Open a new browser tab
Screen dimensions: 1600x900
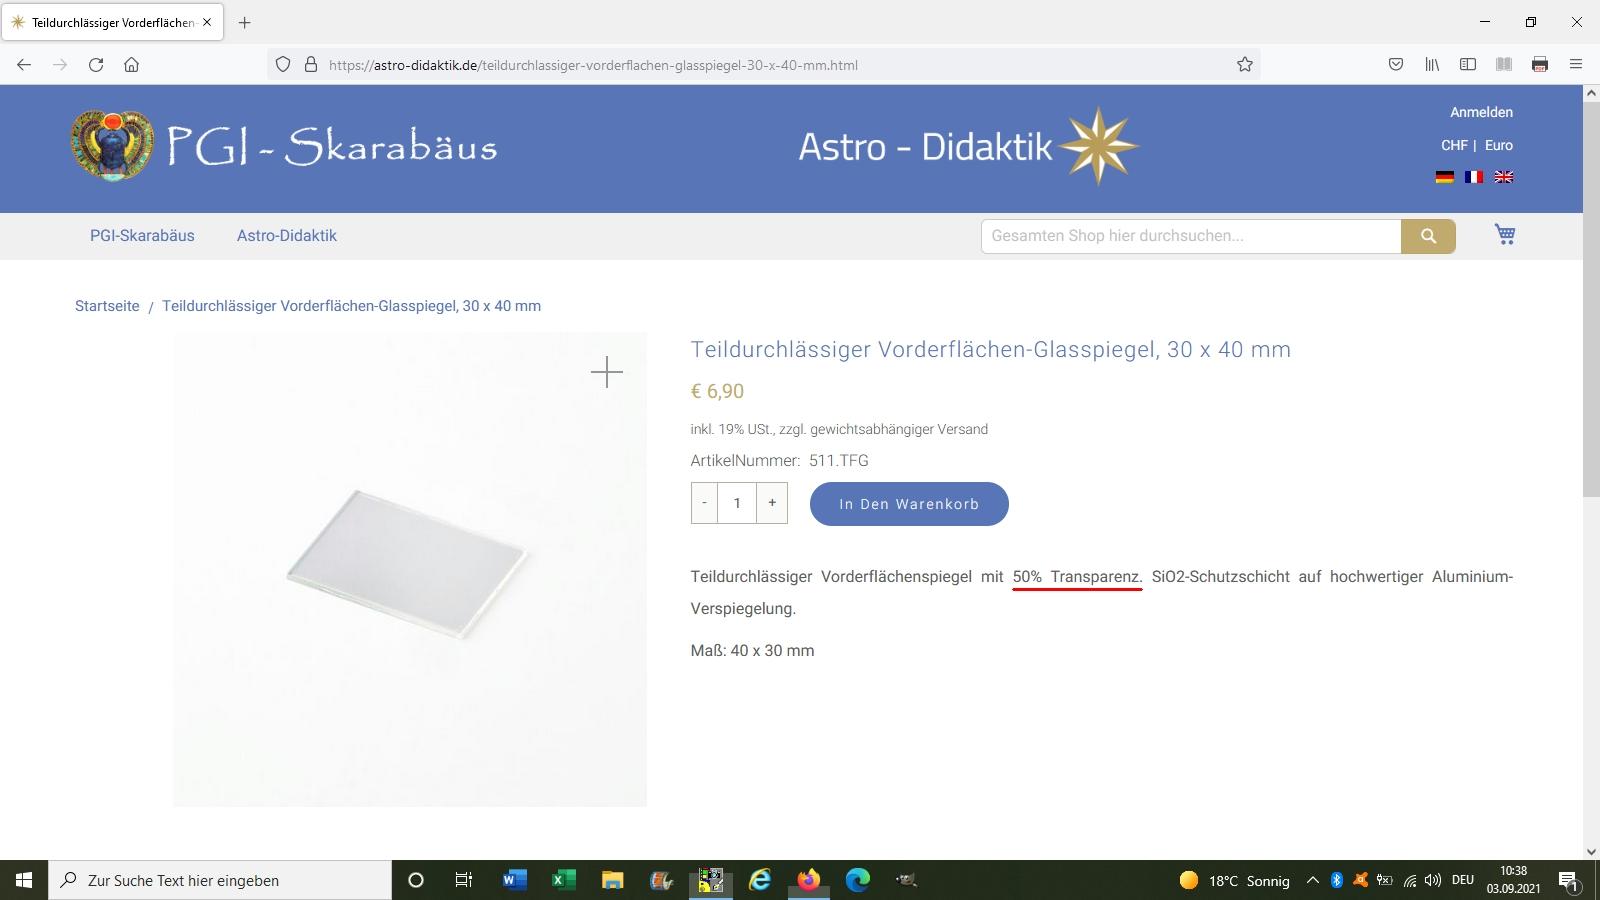coord(245,22)
